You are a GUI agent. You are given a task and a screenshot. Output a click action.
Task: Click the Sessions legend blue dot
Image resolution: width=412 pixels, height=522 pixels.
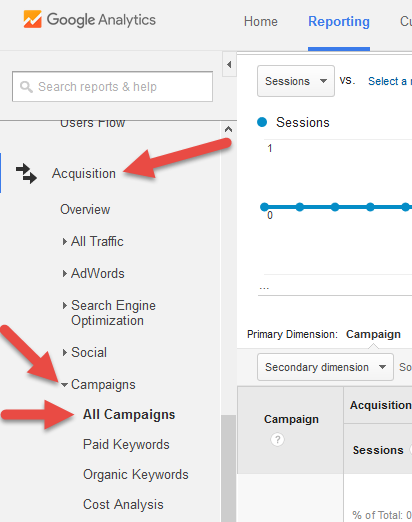pyautogui.click(x=262, y=122)
